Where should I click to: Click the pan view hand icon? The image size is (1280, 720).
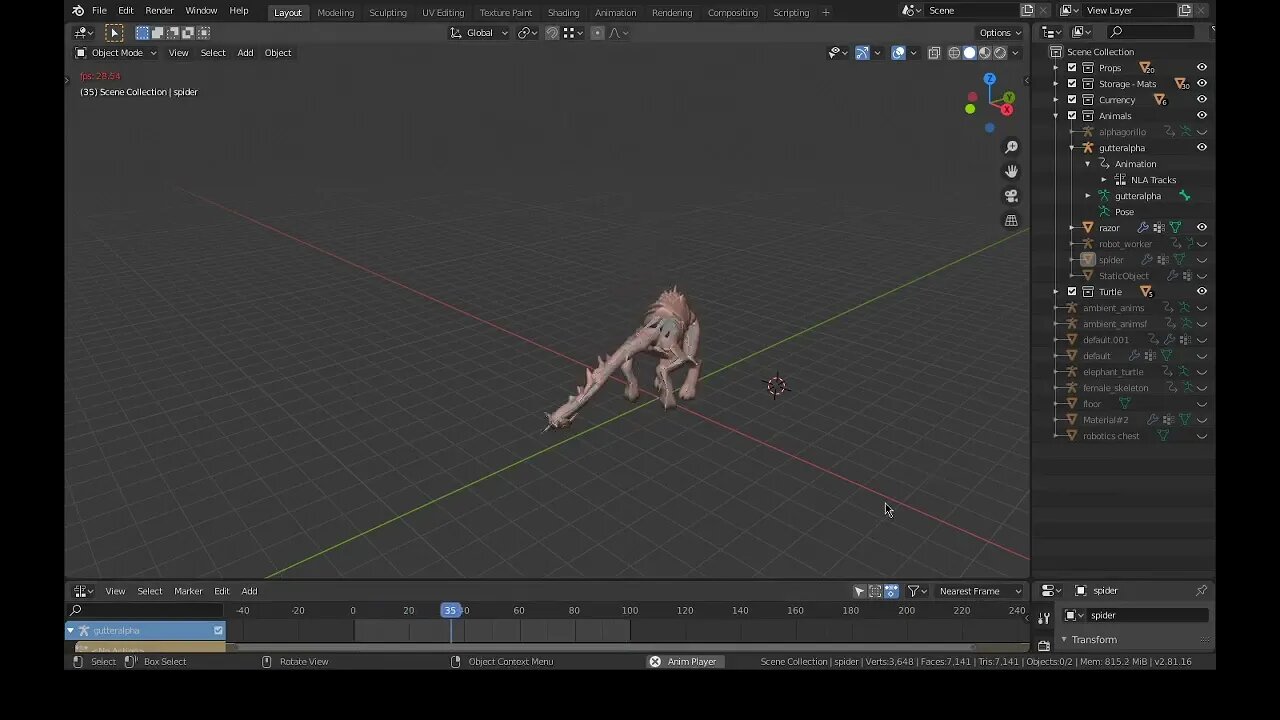pos(1011,171)
